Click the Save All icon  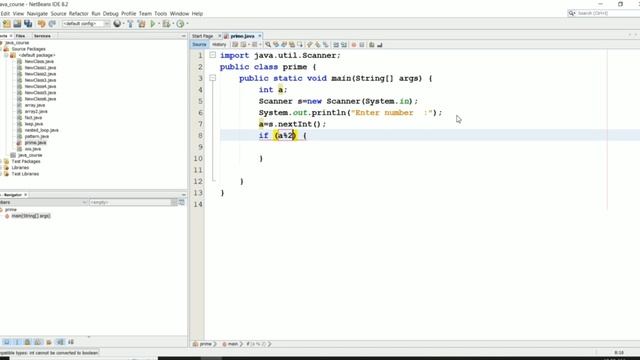tap(28, 24)
